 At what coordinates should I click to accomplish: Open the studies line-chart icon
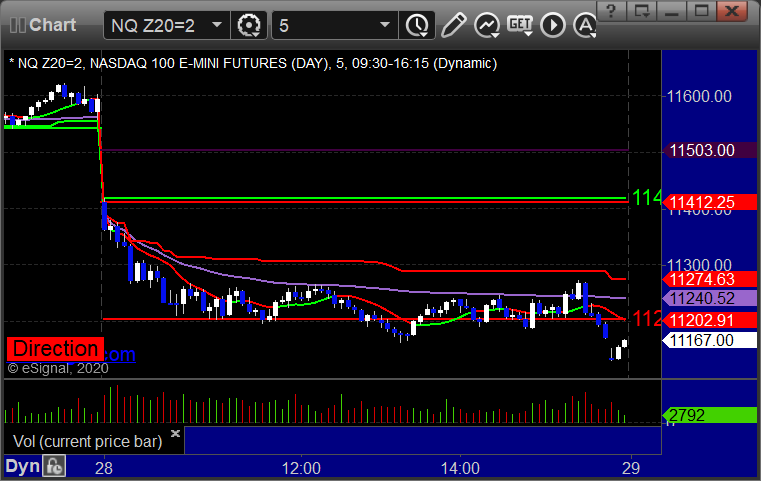[x=487, y=25]
